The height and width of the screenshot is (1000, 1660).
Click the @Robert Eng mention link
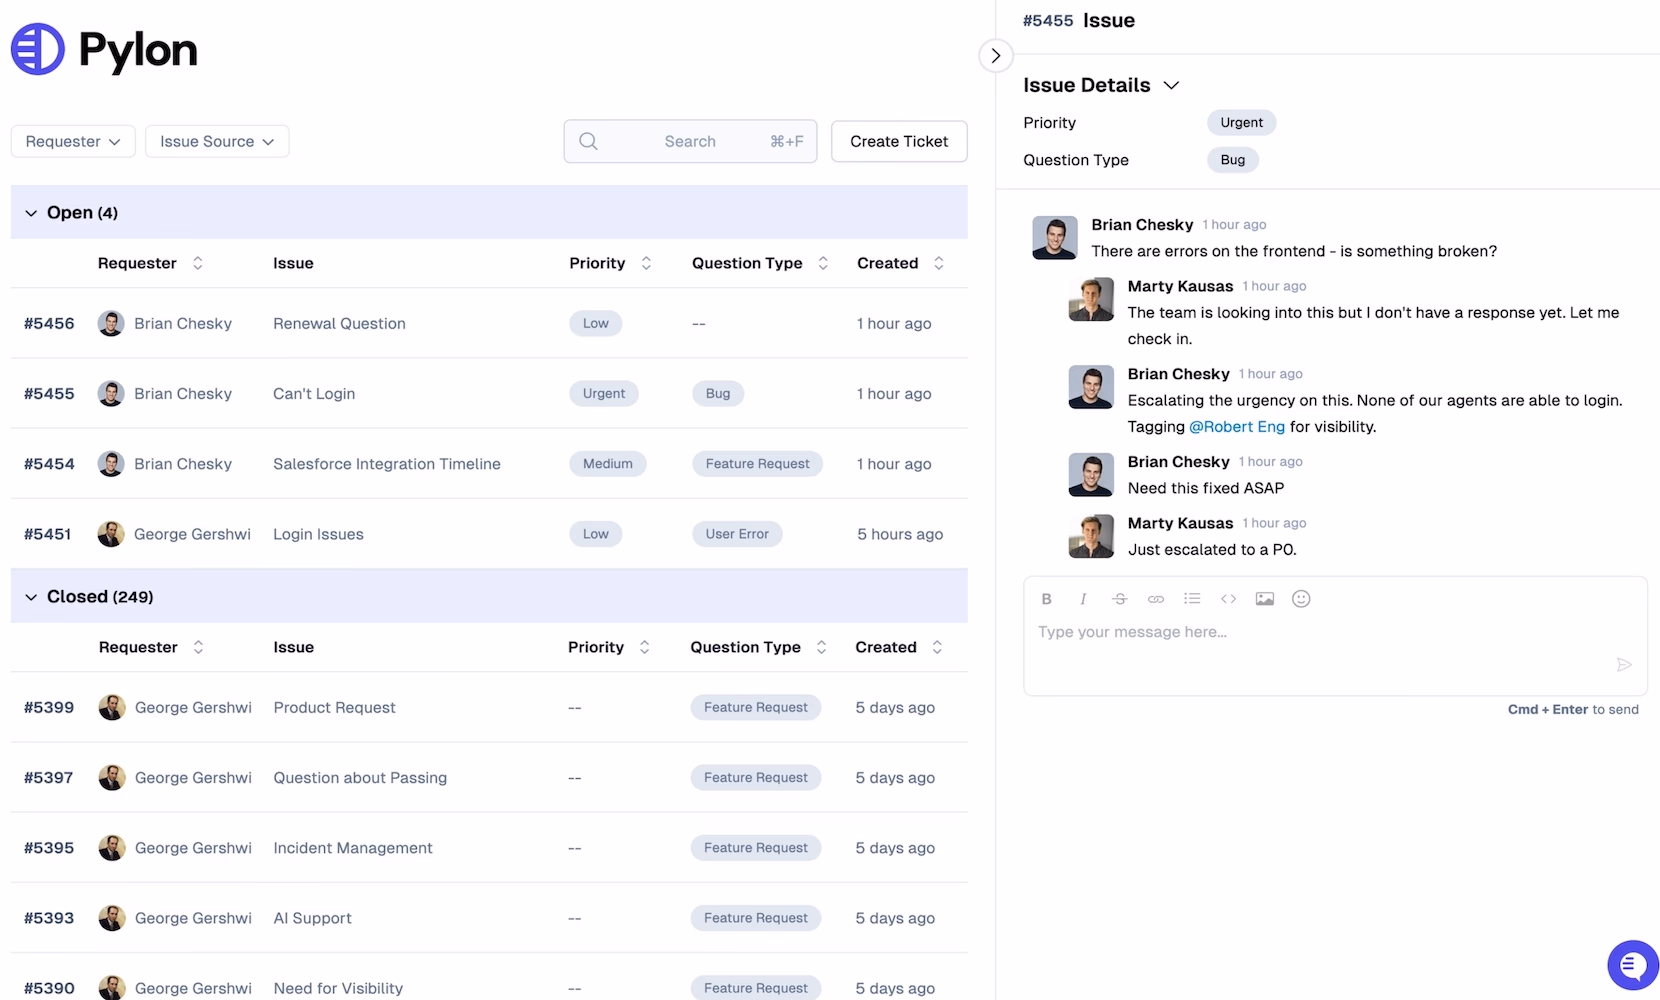(x=1237, y=427)
